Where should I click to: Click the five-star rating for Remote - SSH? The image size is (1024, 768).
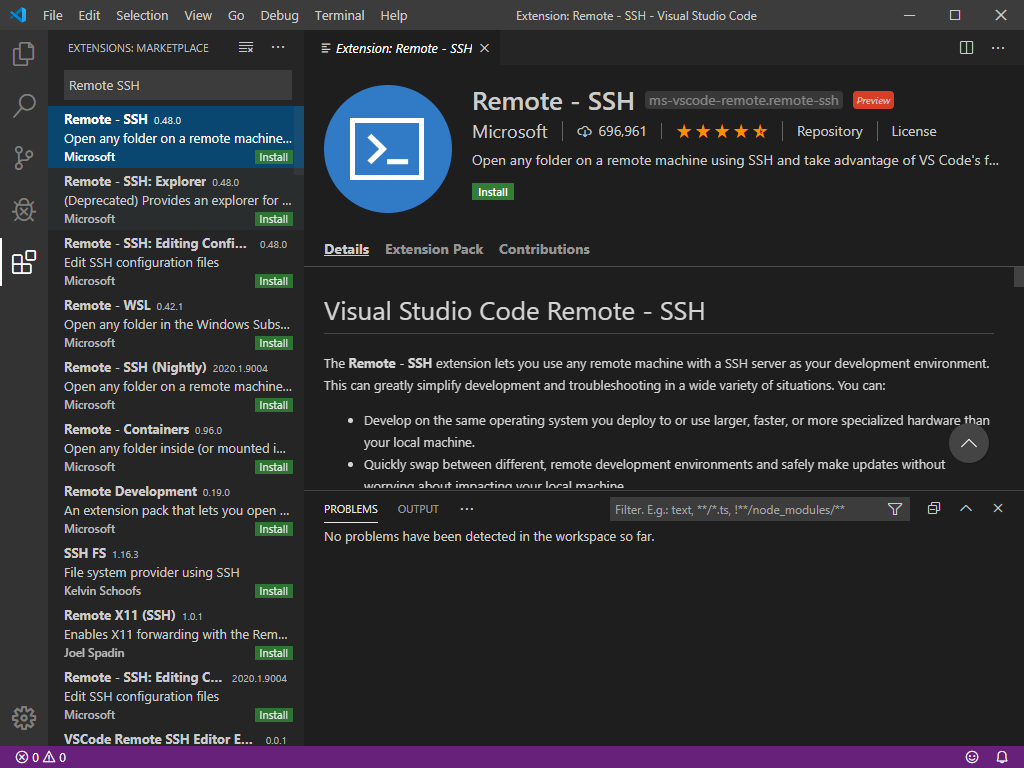tap(721, 129)
